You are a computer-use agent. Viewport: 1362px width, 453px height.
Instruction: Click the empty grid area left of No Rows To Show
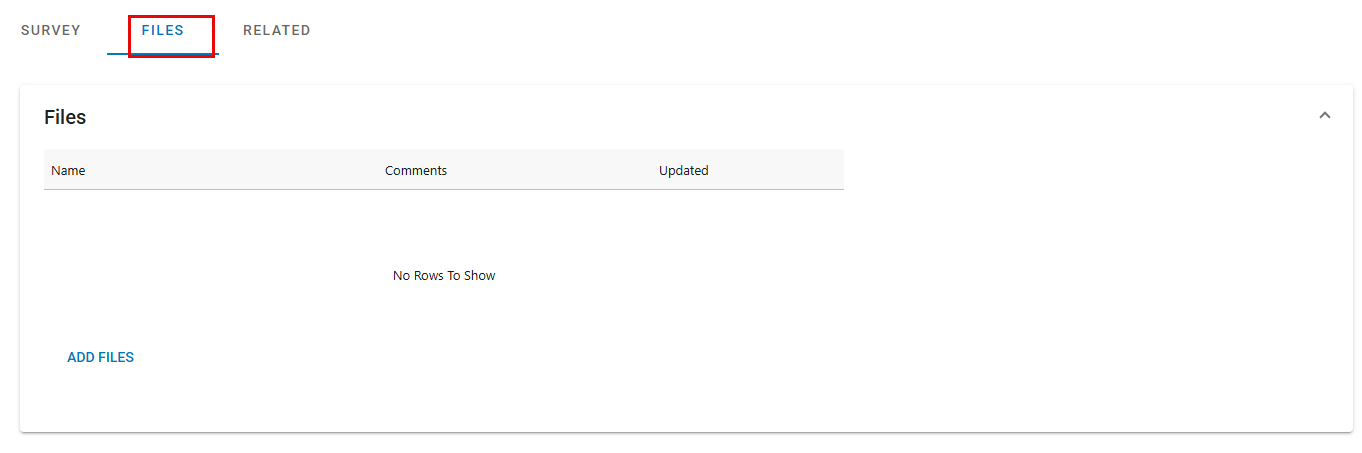click(215, 275)
